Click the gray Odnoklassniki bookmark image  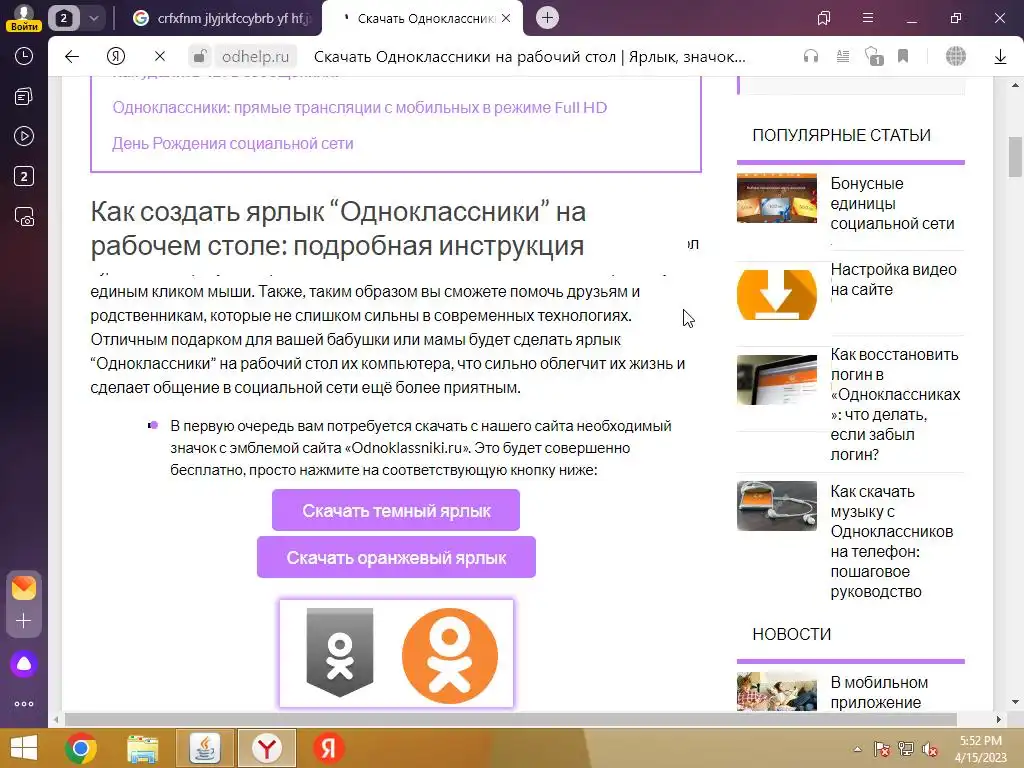[x=340, y=652]
